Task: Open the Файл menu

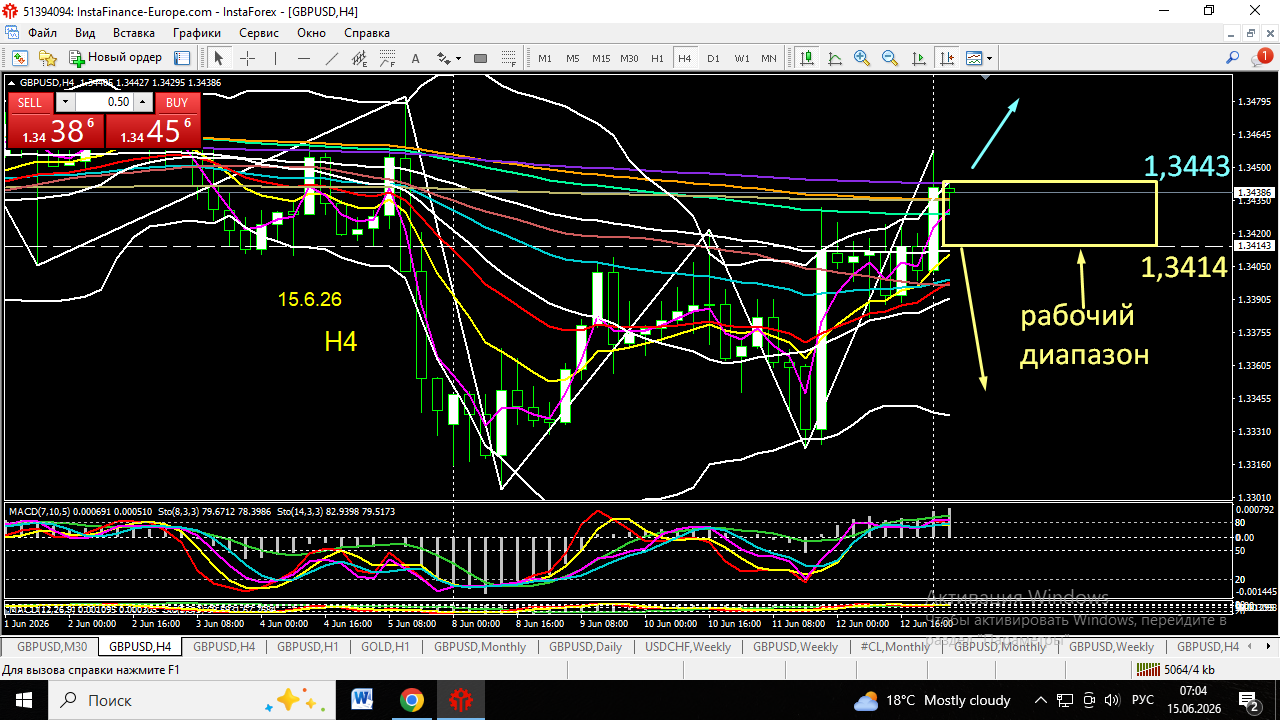Action: pyautogui.click(x=42, y=32)
